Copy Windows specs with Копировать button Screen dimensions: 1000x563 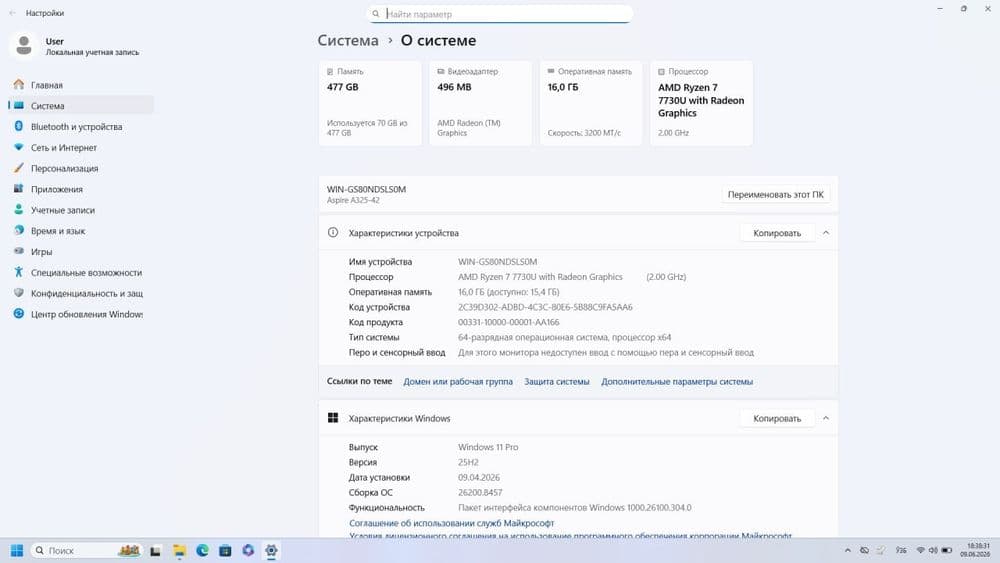click(x=777, y=418)
